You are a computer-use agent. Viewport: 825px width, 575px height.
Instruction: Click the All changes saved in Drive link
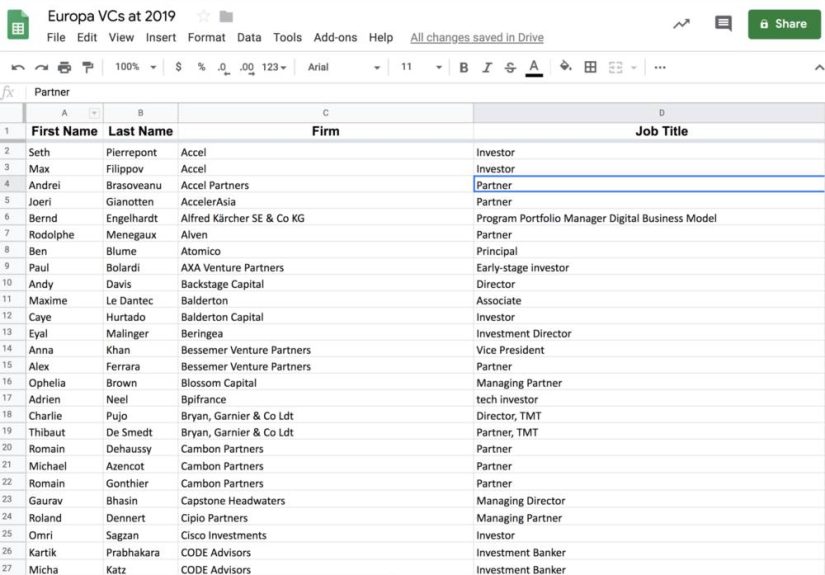[x=477, y=37]
